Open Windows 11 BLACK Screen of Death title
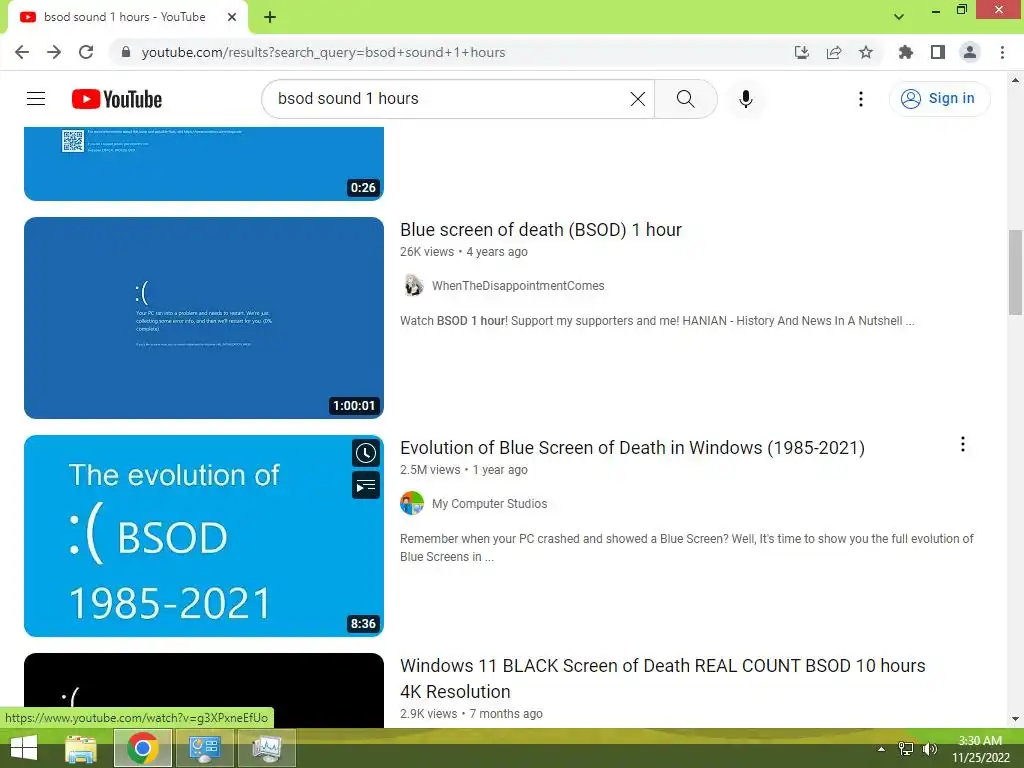 662,679
